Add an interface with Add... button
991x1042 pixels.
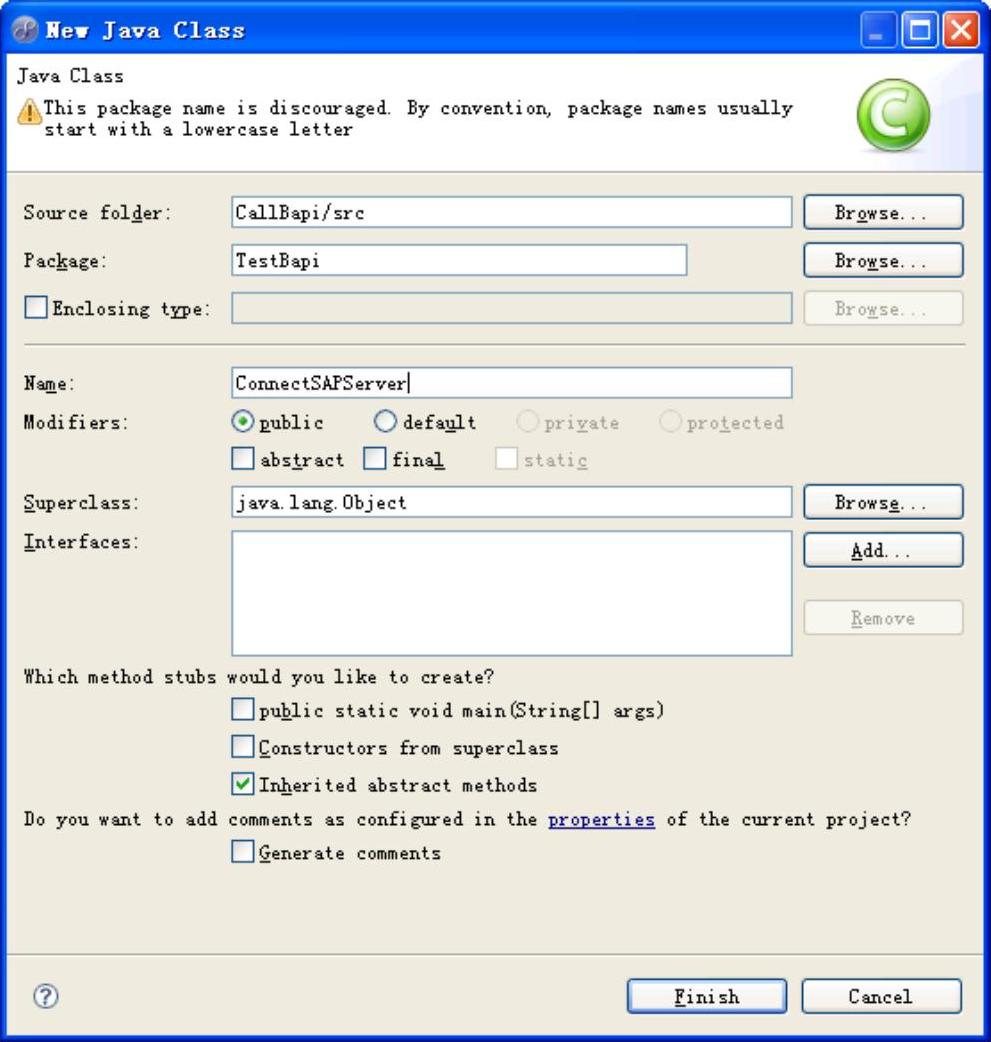coord(883,550)
